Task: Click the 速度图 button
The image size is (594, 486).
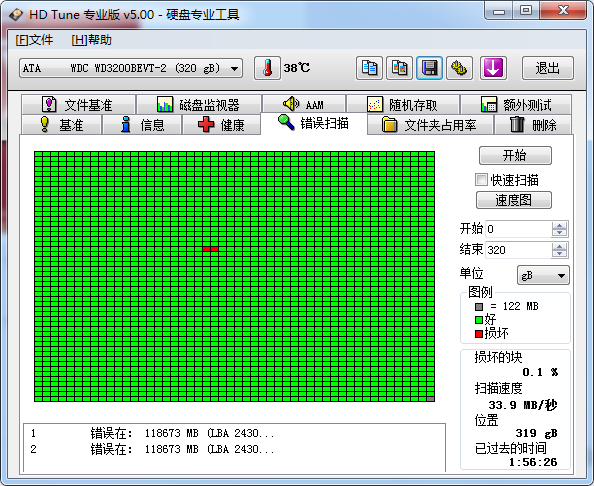Action: 514,200
